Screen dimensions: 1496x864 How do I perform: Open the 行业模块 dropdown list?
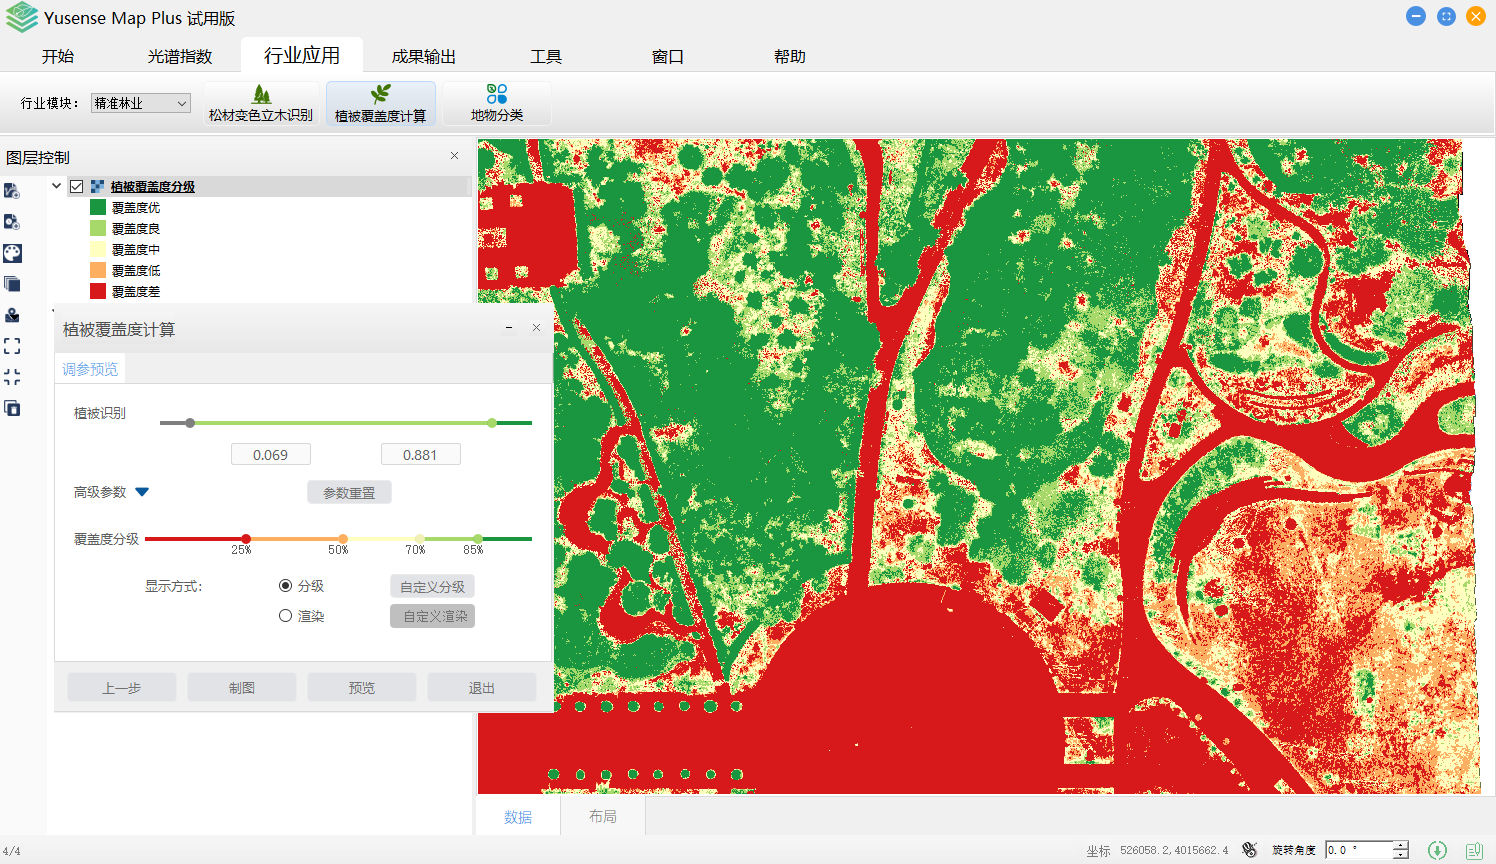pyautogui.click(x=141, y=103)
